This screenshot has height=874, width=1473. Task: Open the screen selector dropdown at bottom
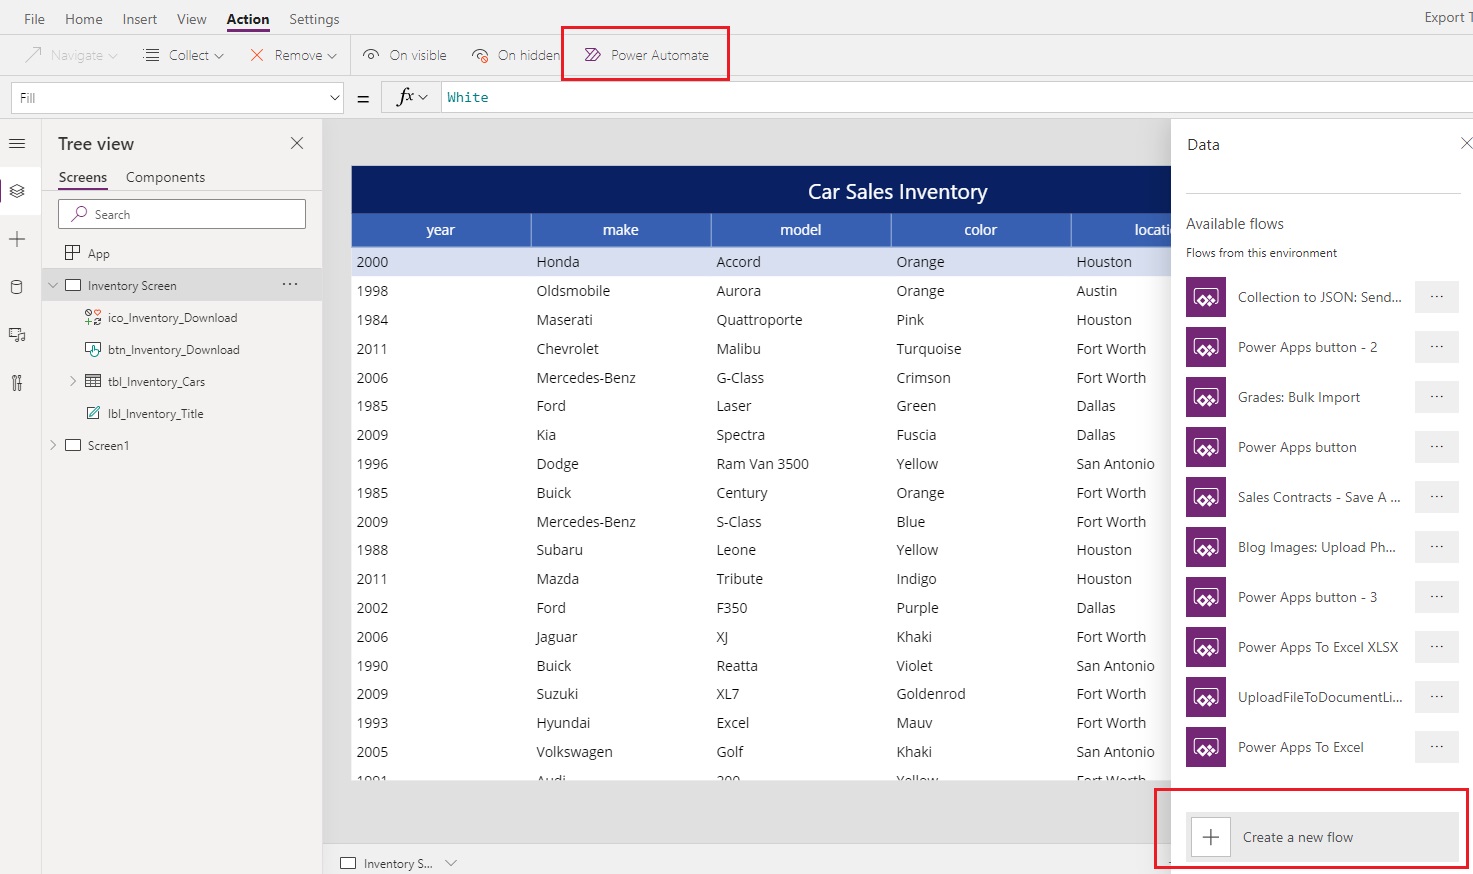(x=451, y=862)
